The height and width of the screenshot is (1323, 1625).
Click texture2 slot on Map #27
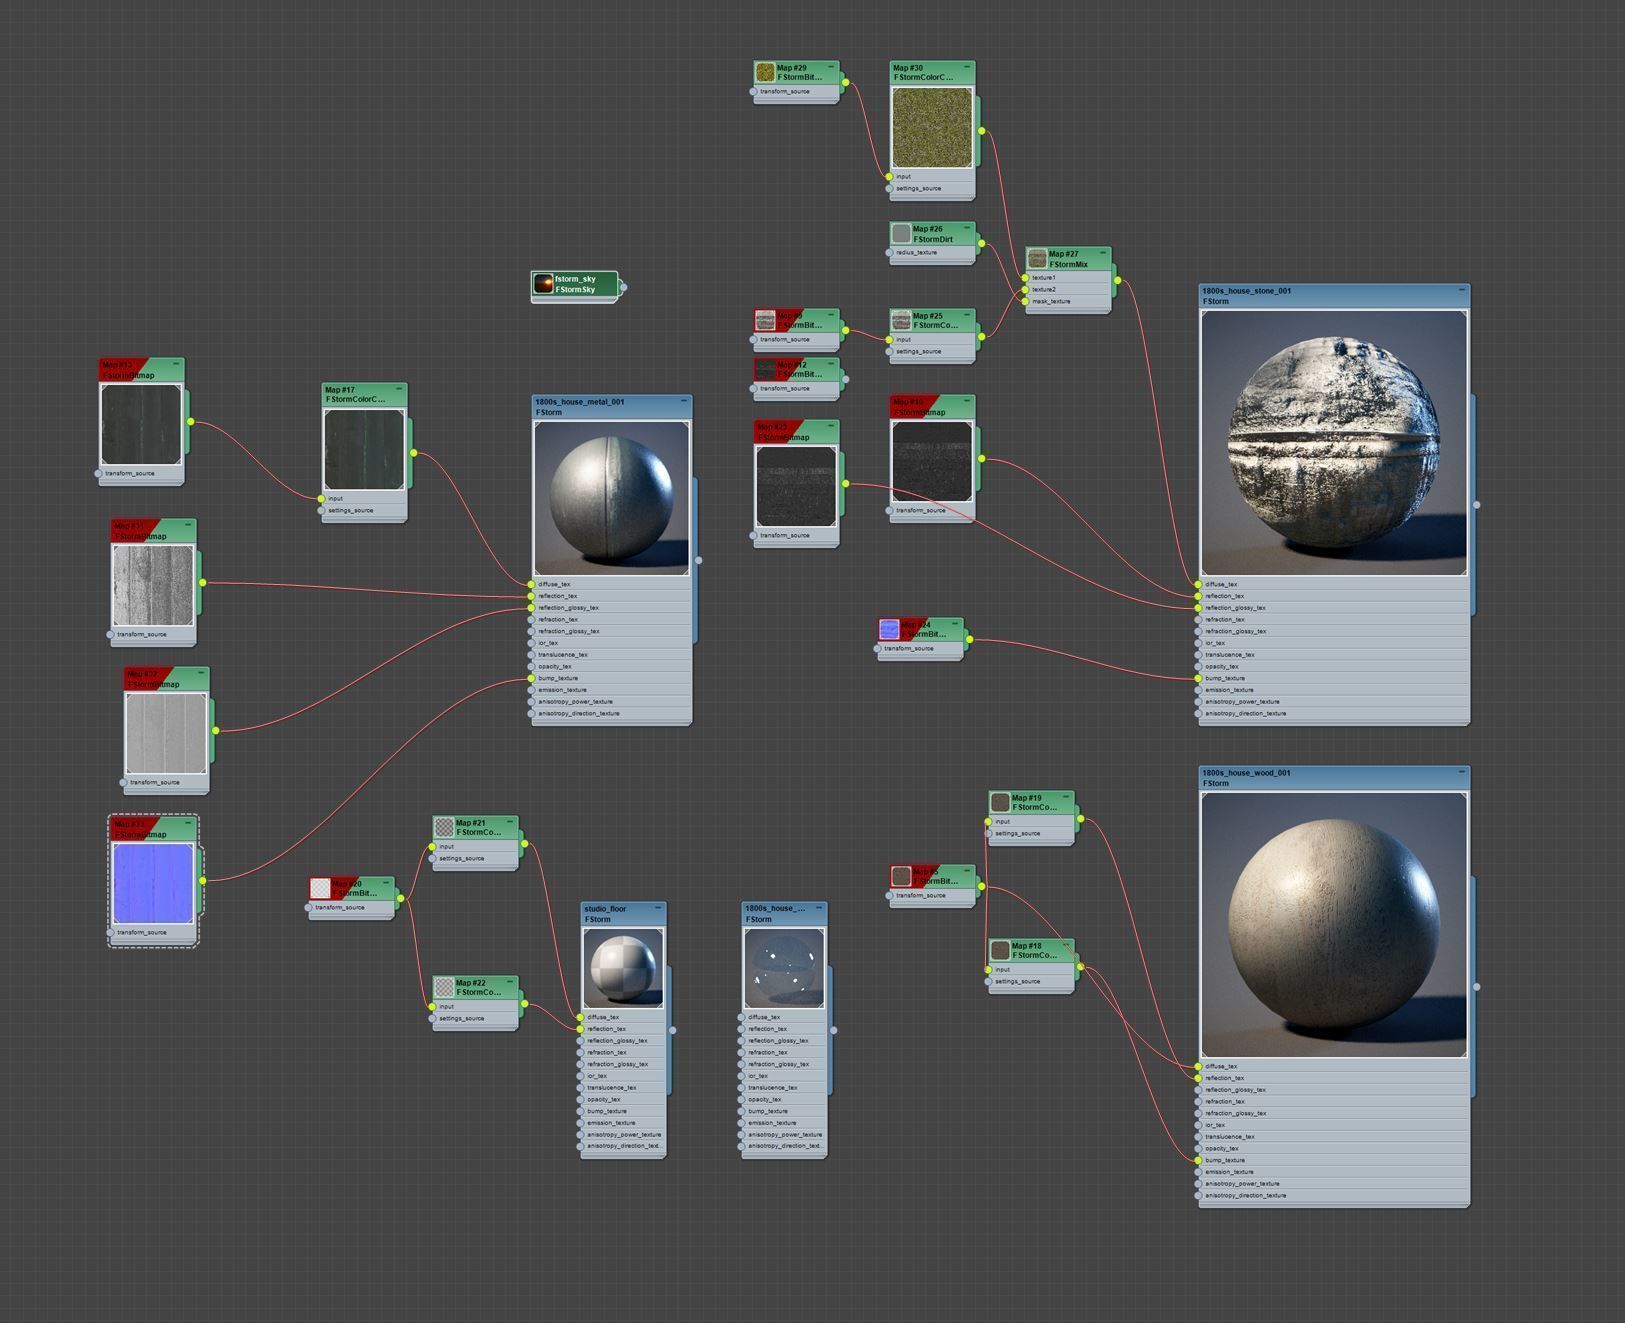click(x=1068, y=289)
